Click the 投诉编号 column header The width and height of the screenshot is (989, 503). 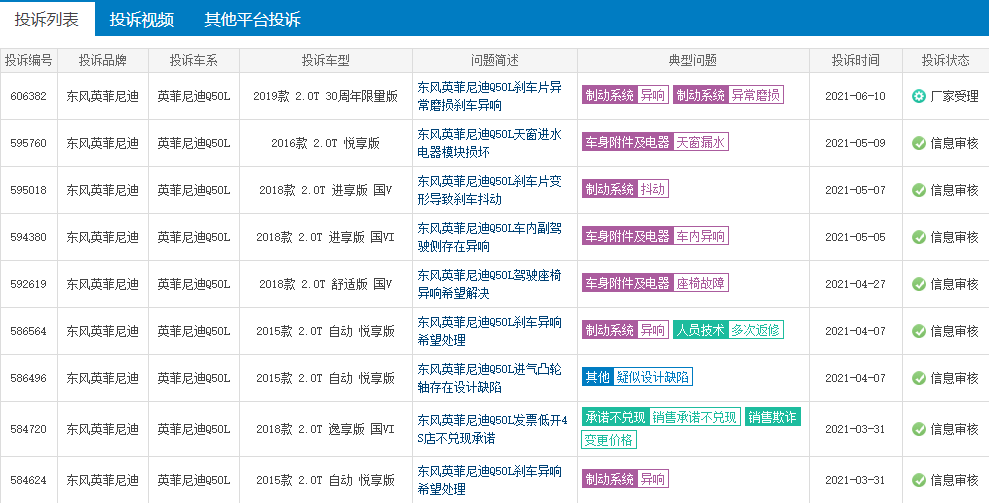point(28,61)
